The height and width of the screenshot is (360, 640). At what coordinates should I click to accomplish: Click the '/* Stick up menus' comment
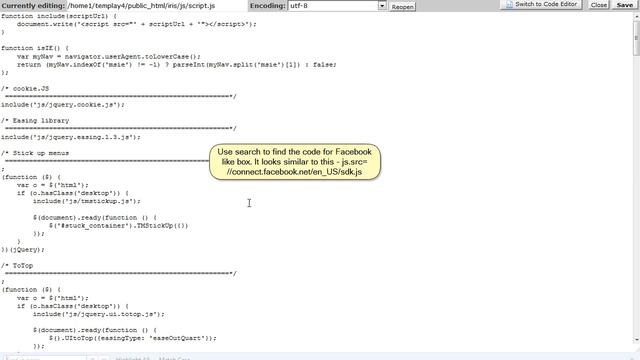[35, 153]
